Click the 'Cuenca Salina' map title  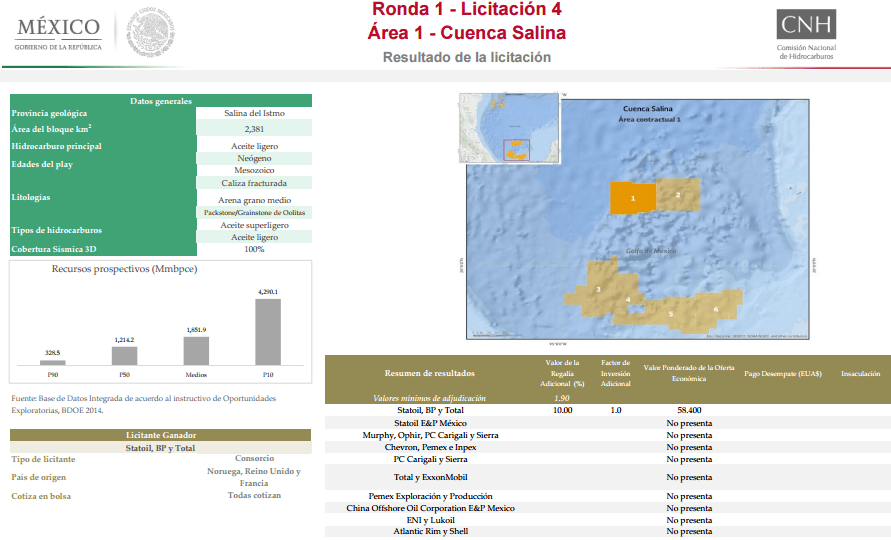pyautogui.click(x=648, y=109)
